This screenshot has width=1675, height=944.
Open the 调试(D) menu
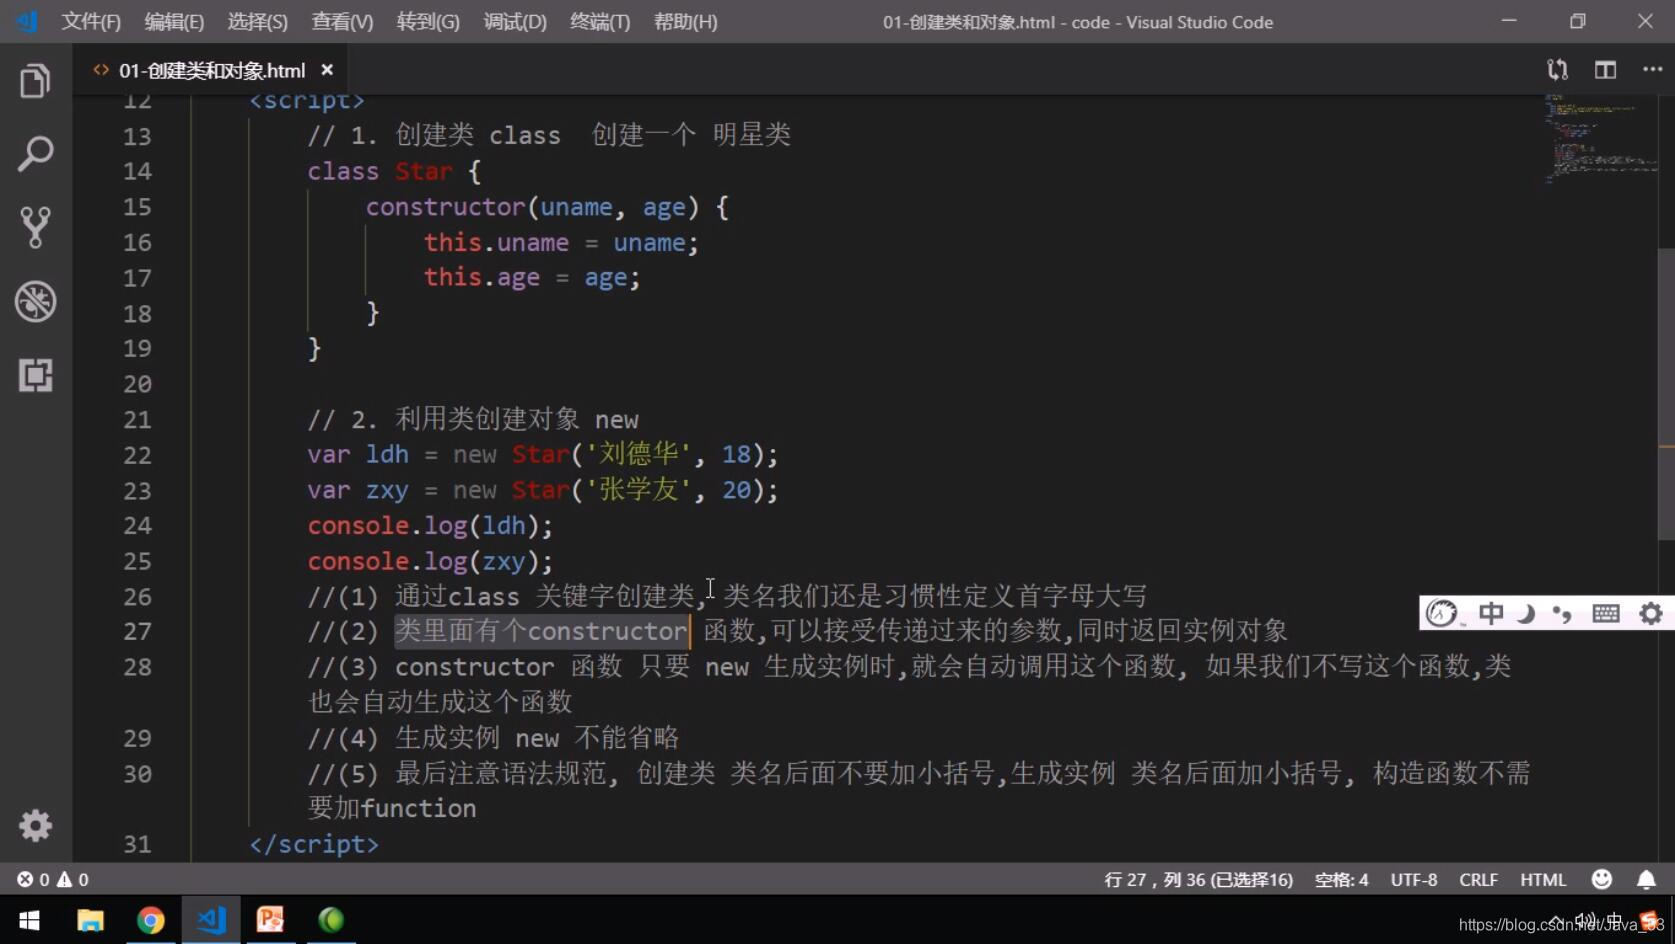pyautogui.click(x=515, y=21)
